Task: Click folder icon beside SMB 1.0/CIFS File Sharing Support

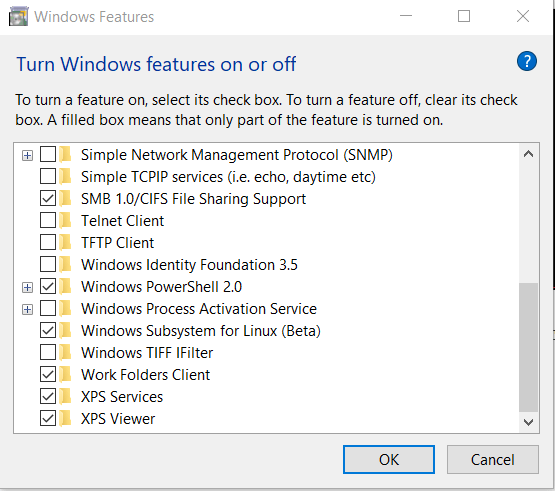Action: [65, 199]
